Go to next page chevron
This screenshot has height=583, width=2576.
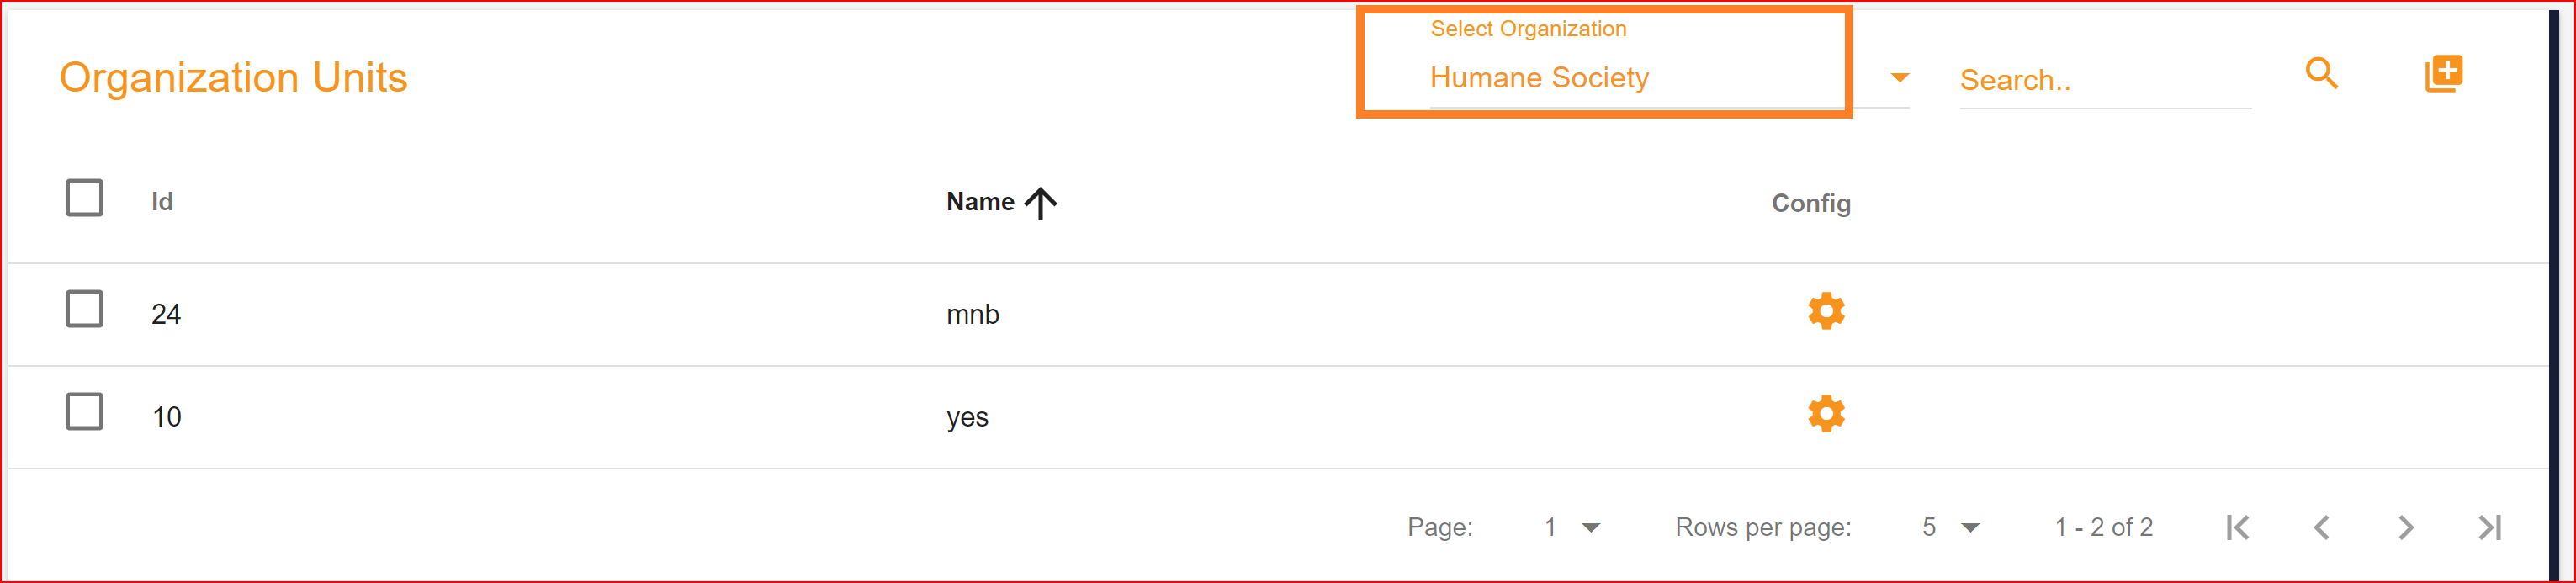coord(2406,527)
